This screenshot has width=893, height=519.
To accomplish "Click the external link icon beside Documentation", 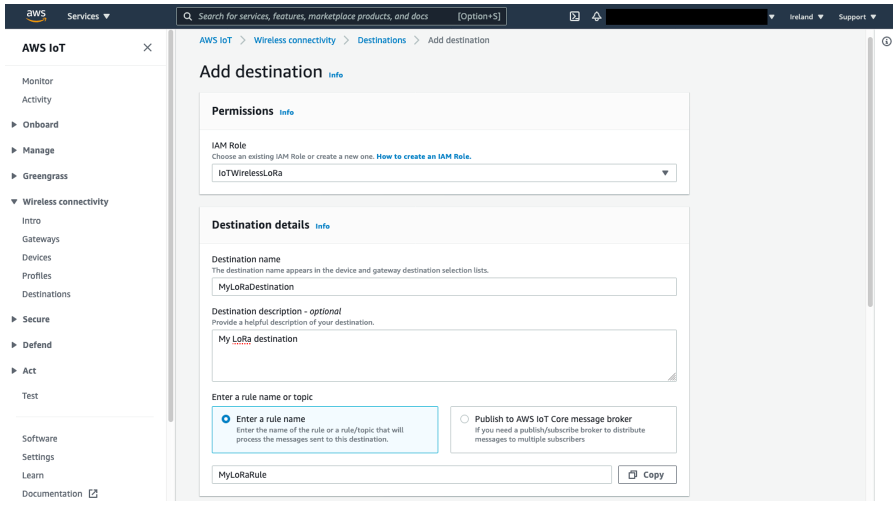I will [x=93, y=494].
